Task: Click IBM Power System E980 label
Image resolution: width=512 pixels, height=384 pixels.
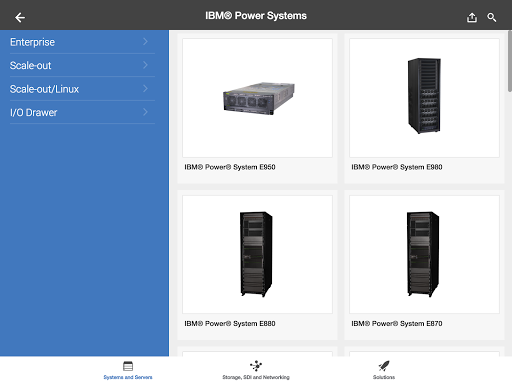Action: pos(397,167)
